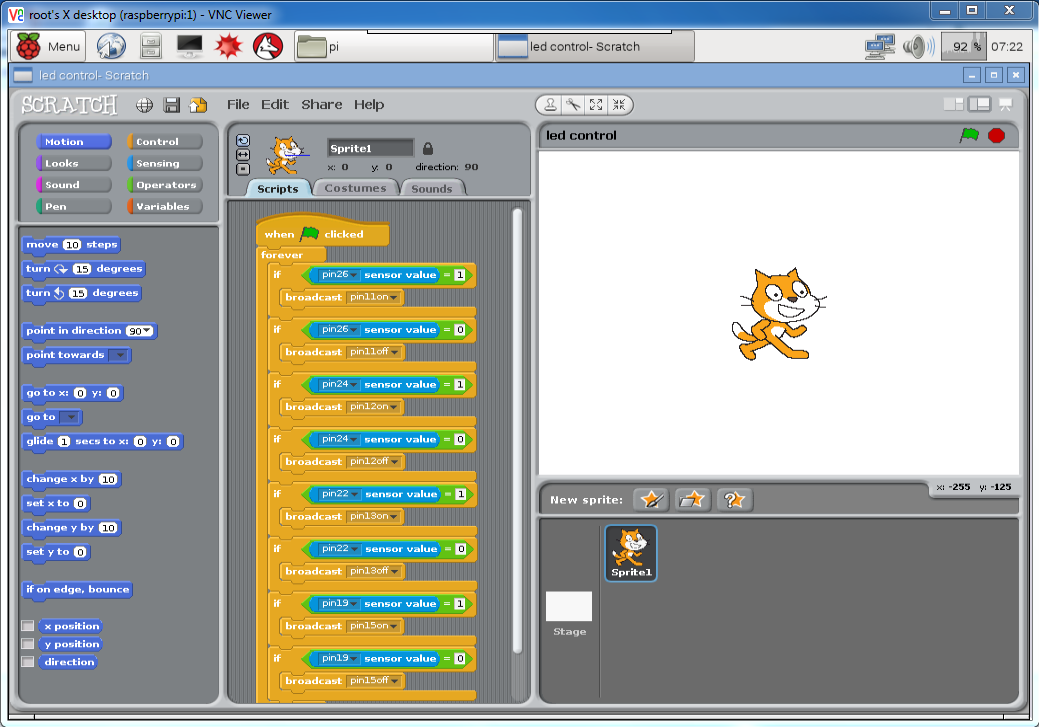Viewport: 1039px width, 727px height.
Task: Get a surprise sprite with question mark icon
Action: point(734,500)
